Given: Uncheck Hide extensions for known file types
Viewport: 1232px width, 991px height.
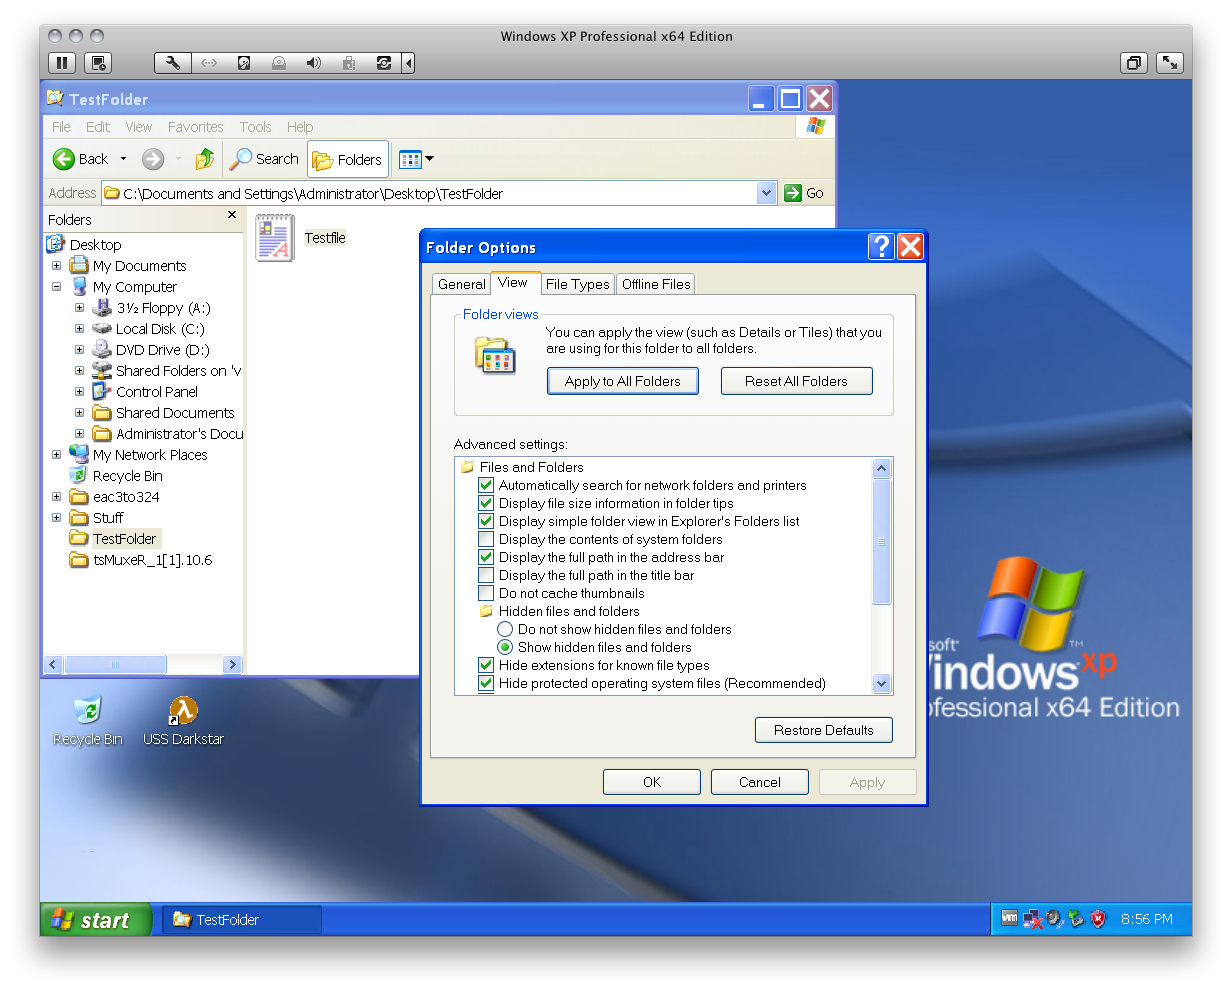Looking at the screenshot, I should click(x=486, y=665).
